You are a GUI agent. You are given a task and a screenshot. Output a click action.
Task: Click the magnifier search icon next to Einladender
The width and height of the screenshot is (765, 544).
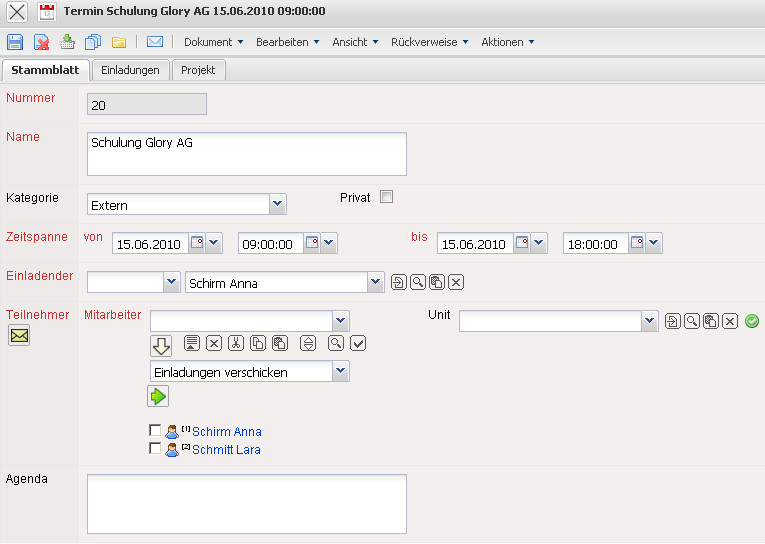click(417, 283)
